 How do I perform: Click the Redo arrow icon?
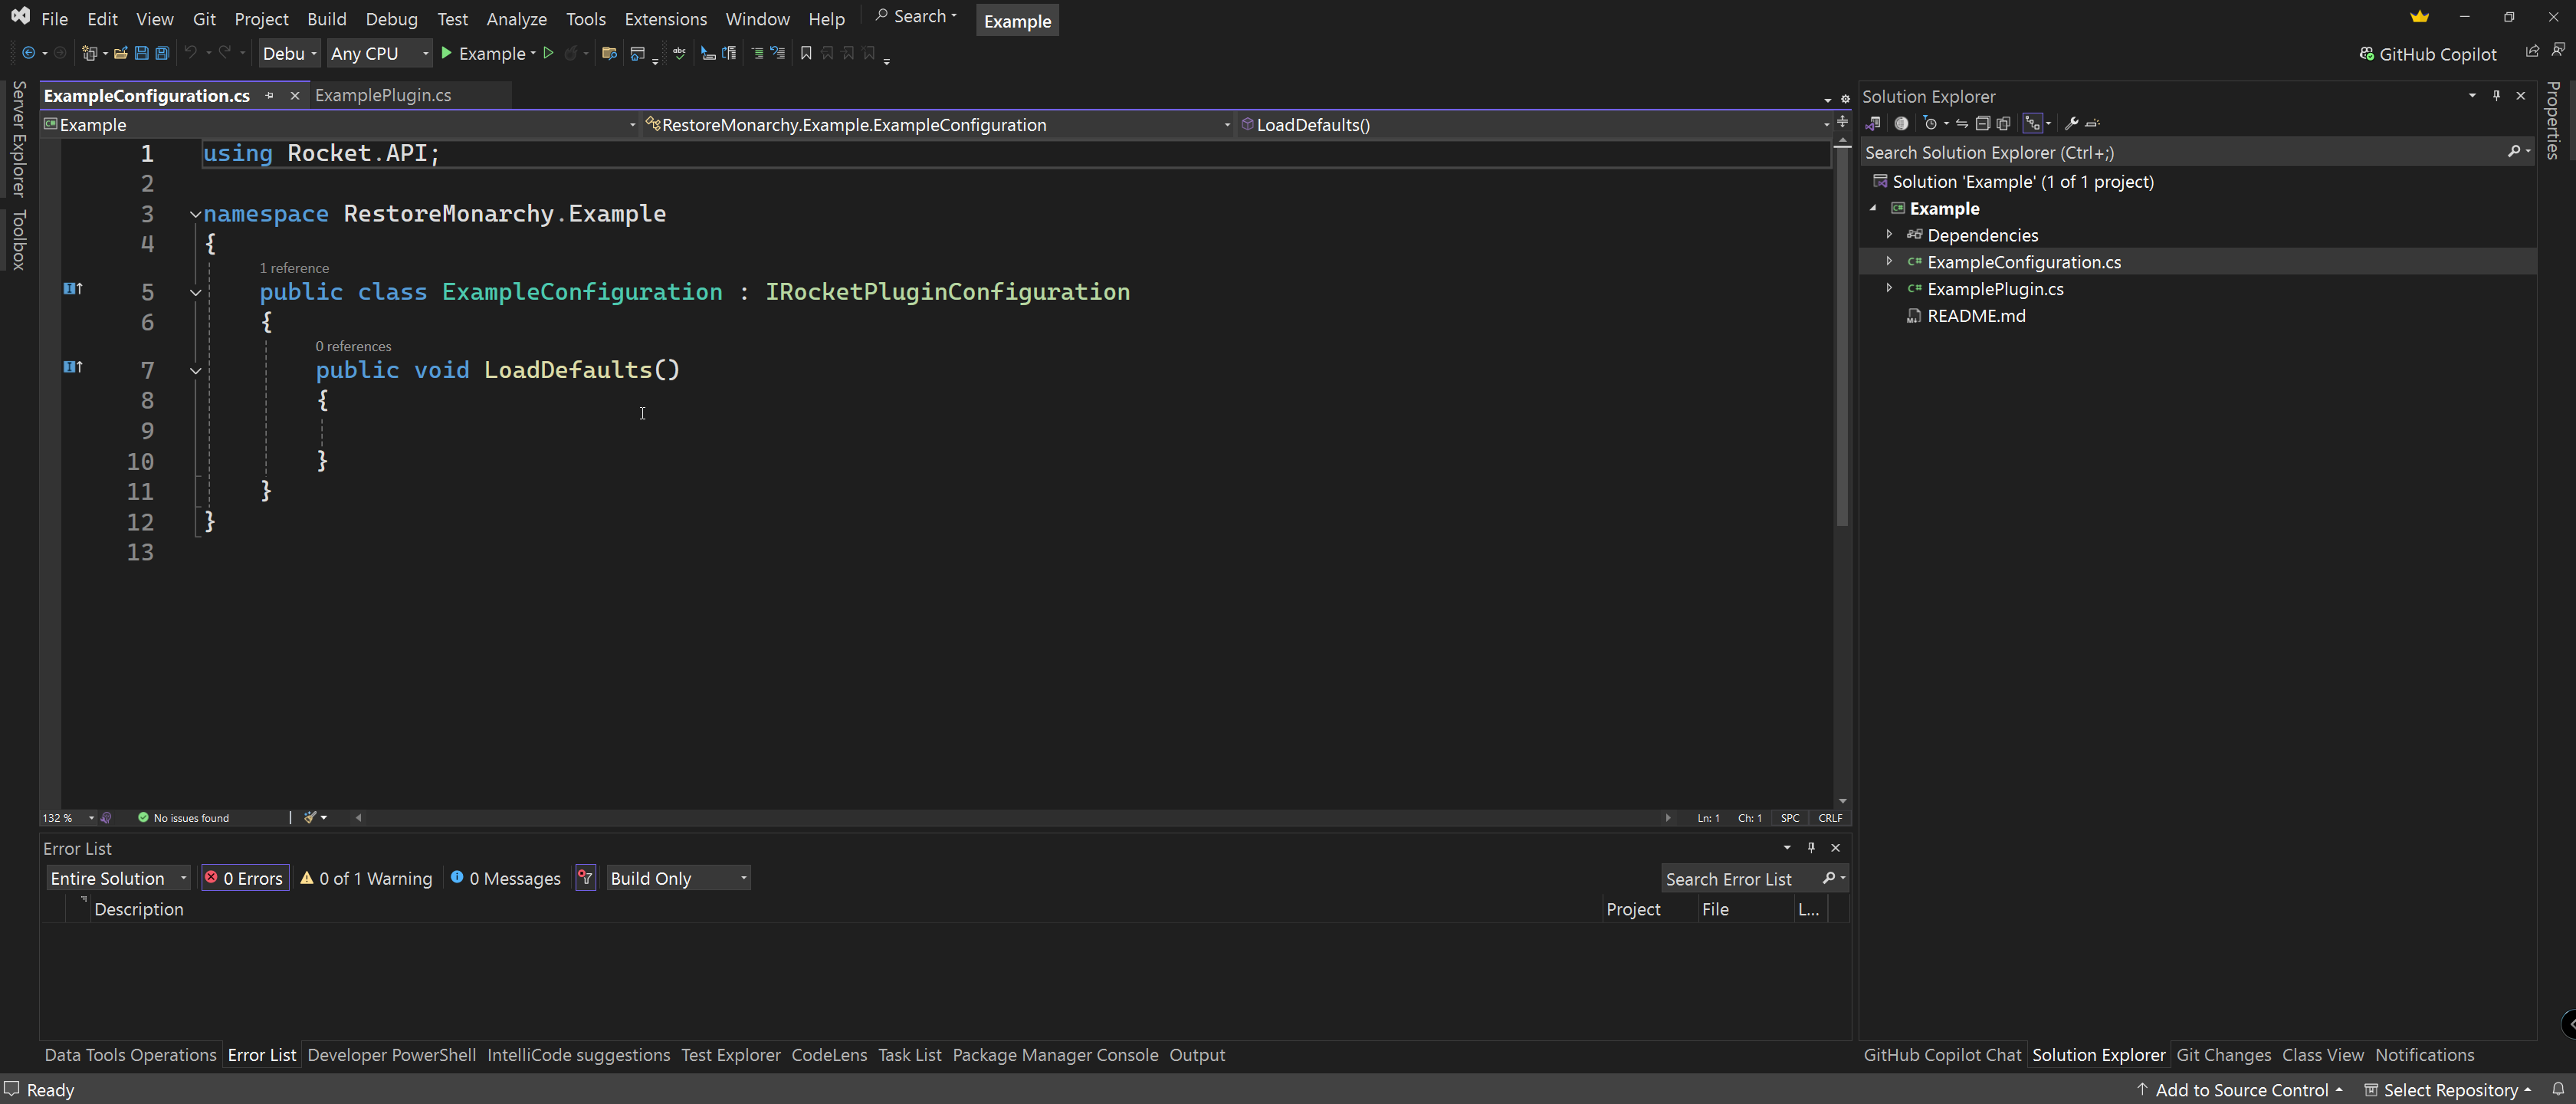click(x=225, y=53)
